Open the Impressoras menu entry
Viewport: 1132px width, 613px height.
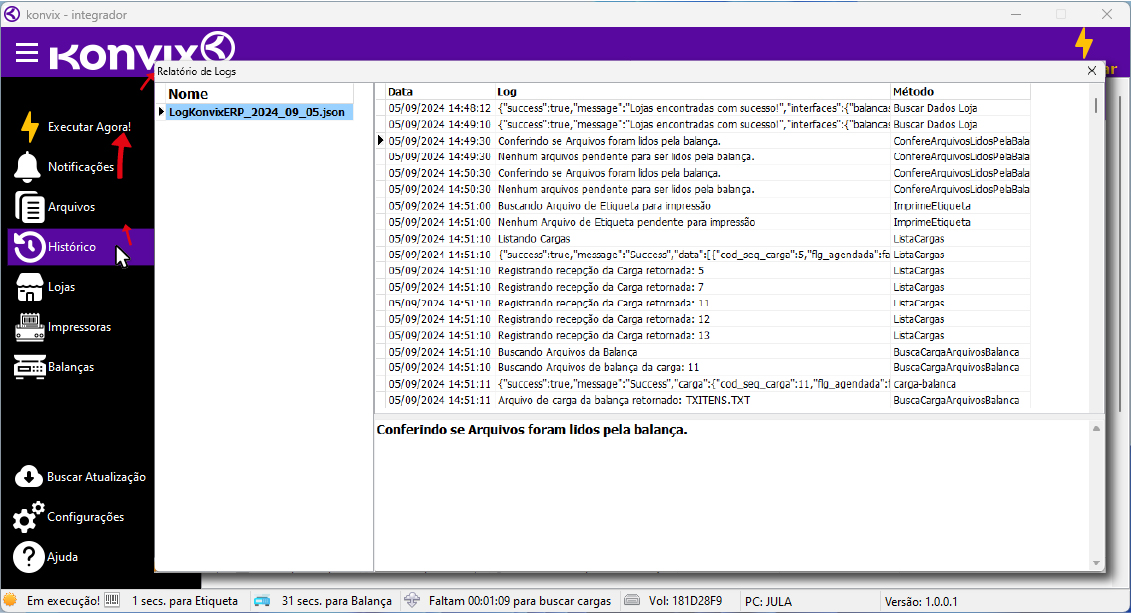pos(79,327)
